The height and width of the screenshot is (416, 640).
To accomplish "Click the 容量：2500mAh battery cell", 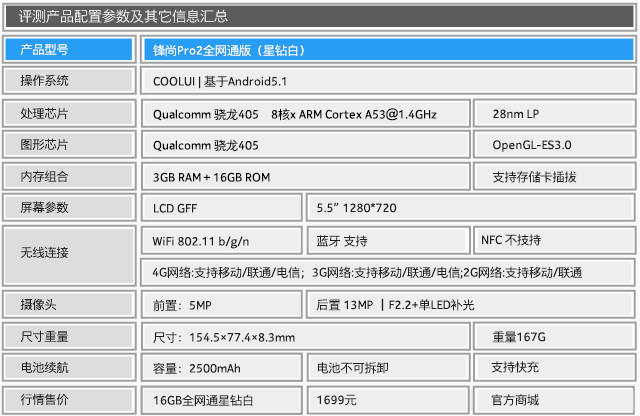I will pos(222,368).
